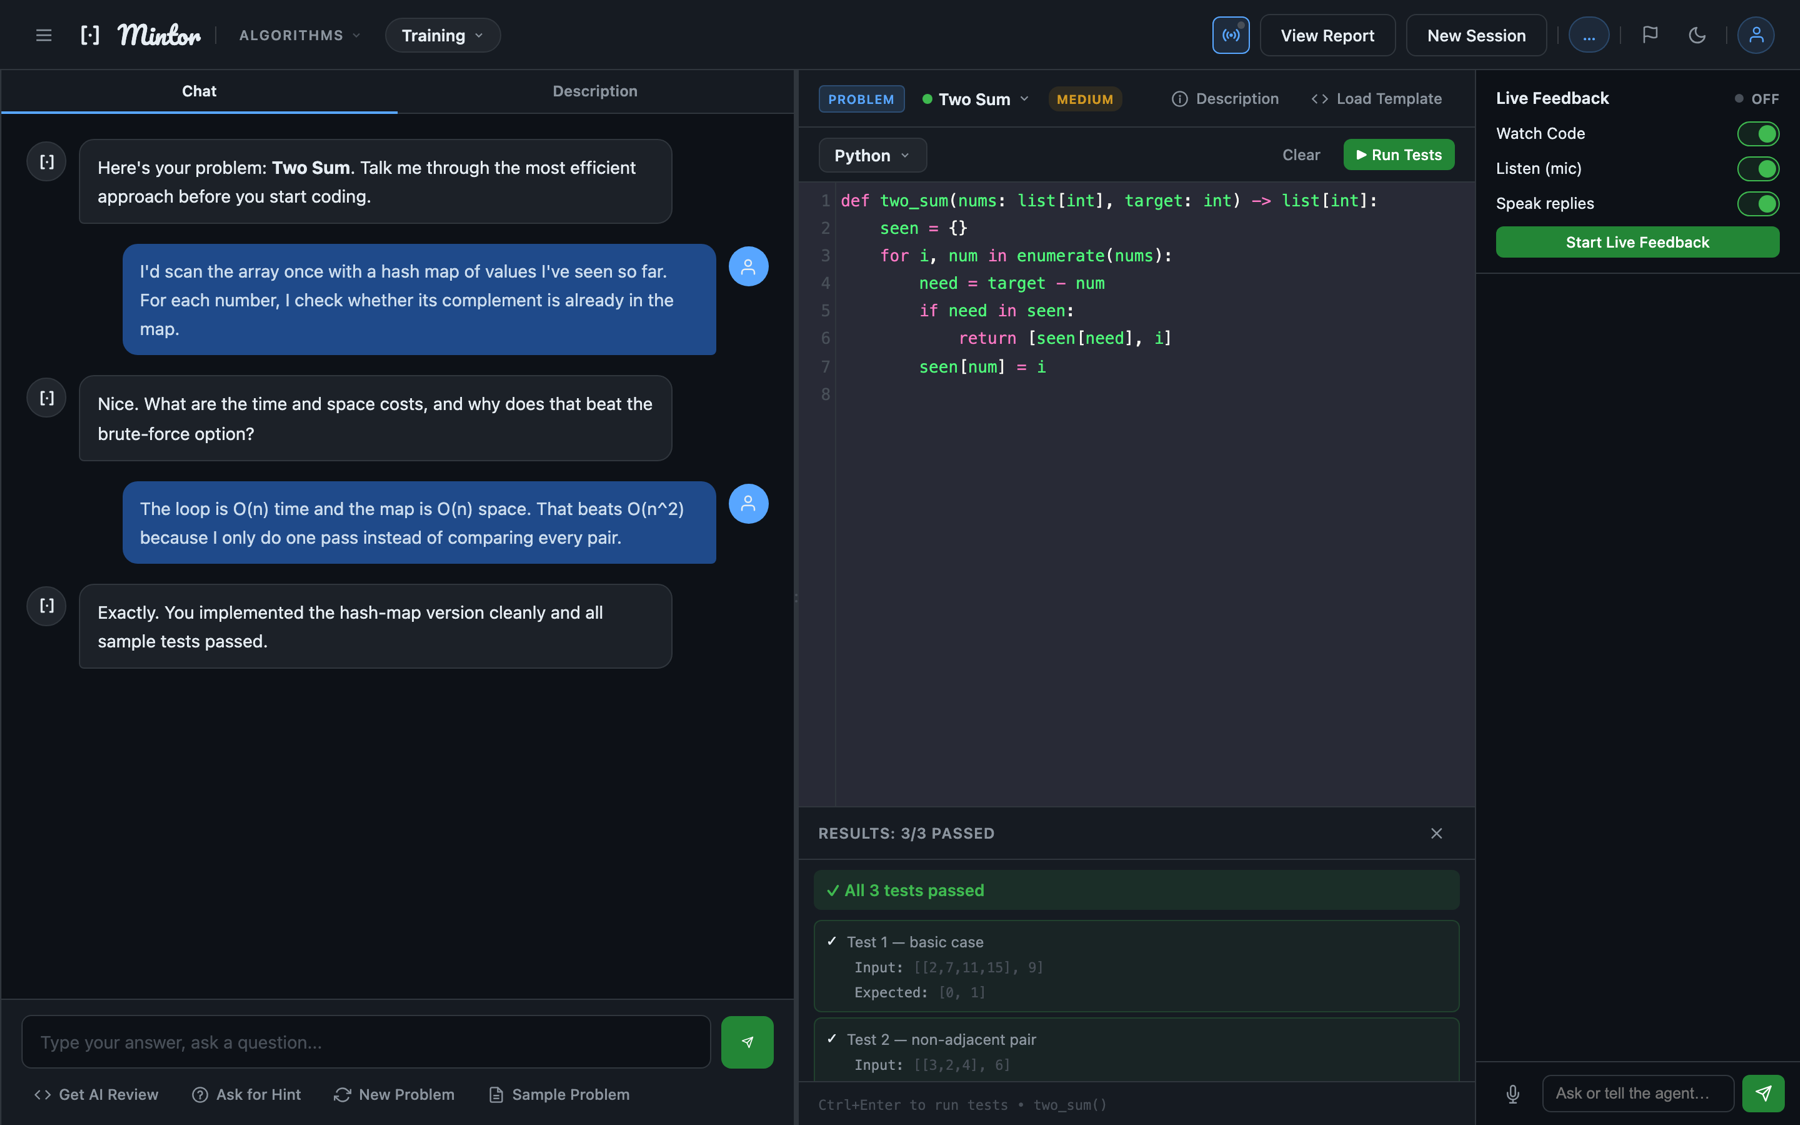
Task: Select Test 2 — non-adjacent pair result
Action: click(1136, 1050)
